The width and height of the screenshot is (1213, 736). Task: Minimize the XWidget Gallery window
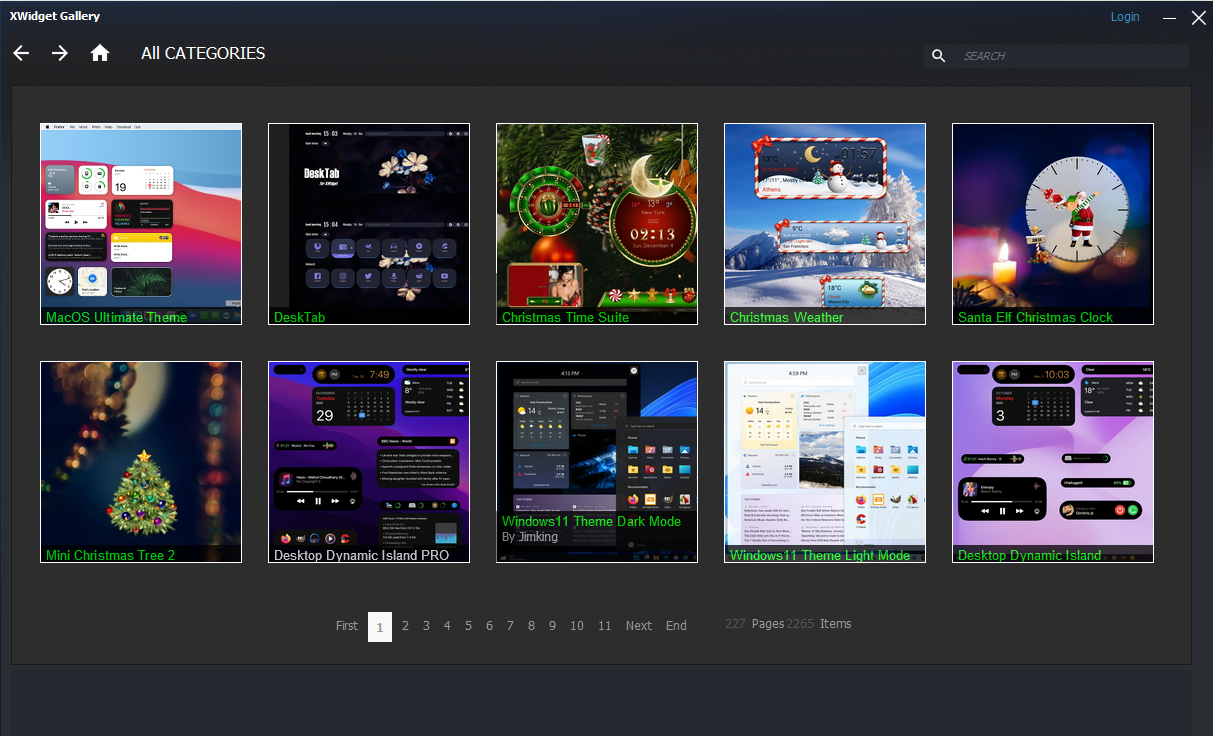(1169, 18)
